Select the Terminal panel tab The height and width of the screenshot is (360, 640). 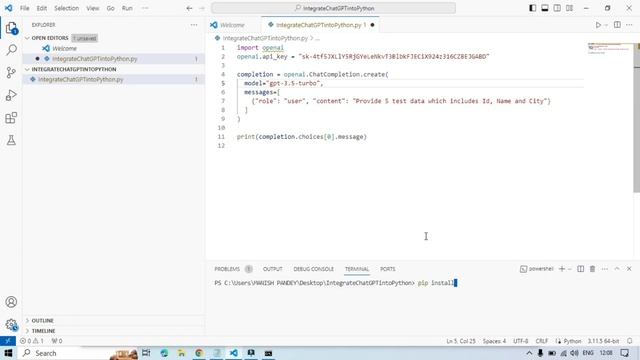pyautogui.click(x=357, y=269)
